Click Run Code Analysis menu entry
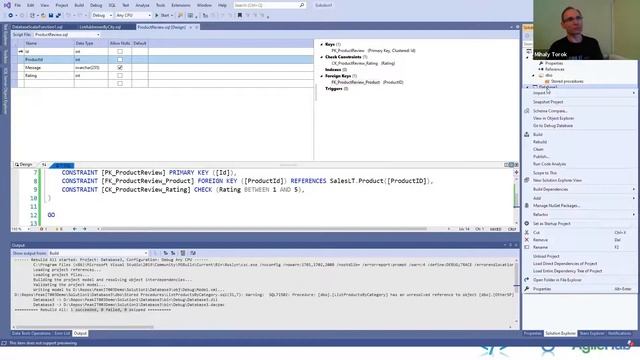The image size is (640, 360). click(x=549, y=164)
